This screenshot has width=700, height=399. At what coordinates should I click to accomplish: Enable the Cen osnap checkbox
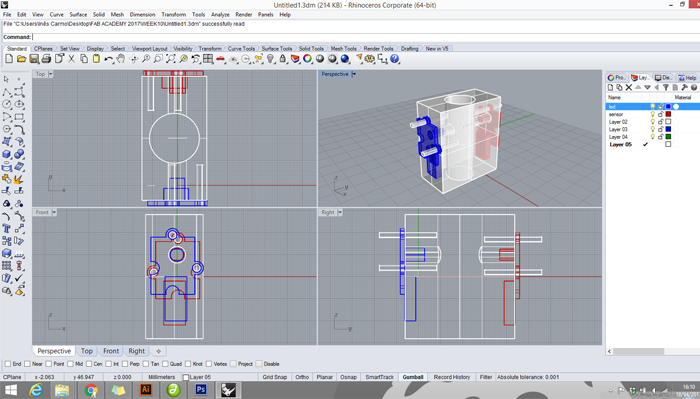[89, 364]
